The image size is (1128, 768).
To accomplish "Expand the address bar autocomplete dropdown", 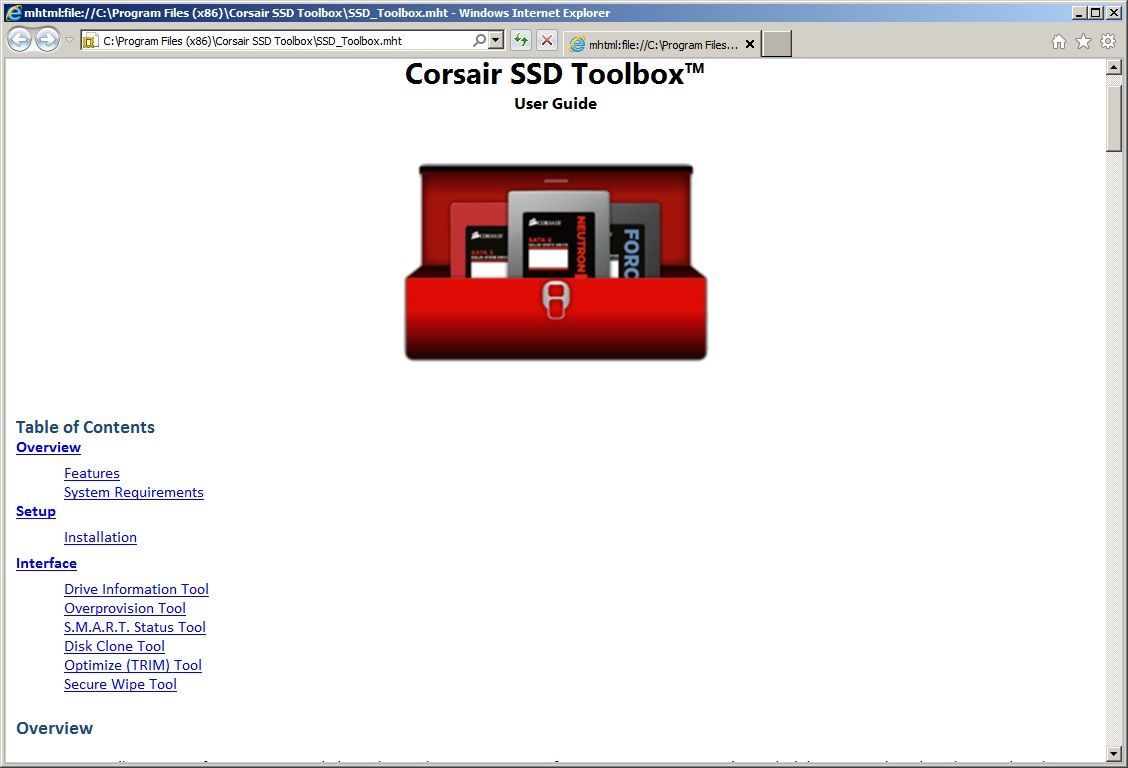I will pos(496,40).
